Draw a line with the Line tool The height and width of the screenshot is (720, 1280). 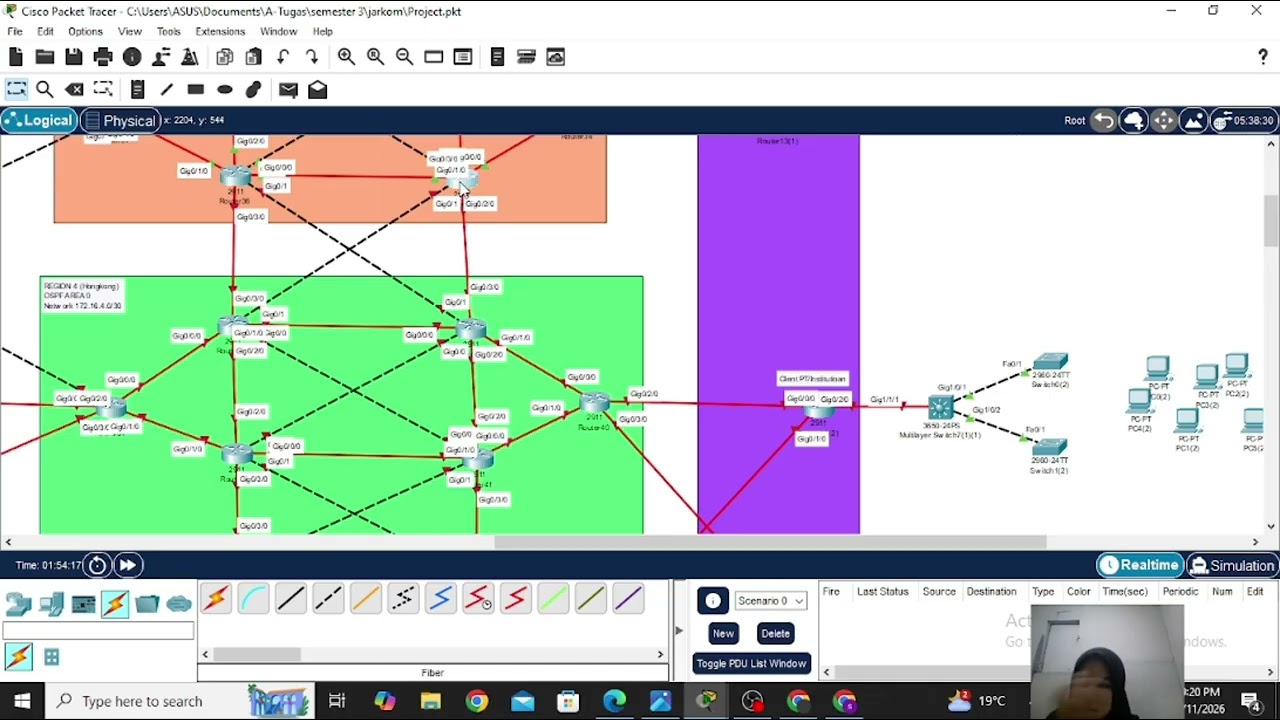167,90
